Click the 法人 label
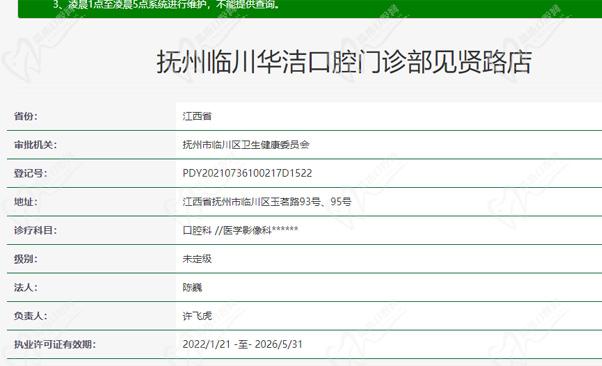The image size is (602, 366). 26,287
